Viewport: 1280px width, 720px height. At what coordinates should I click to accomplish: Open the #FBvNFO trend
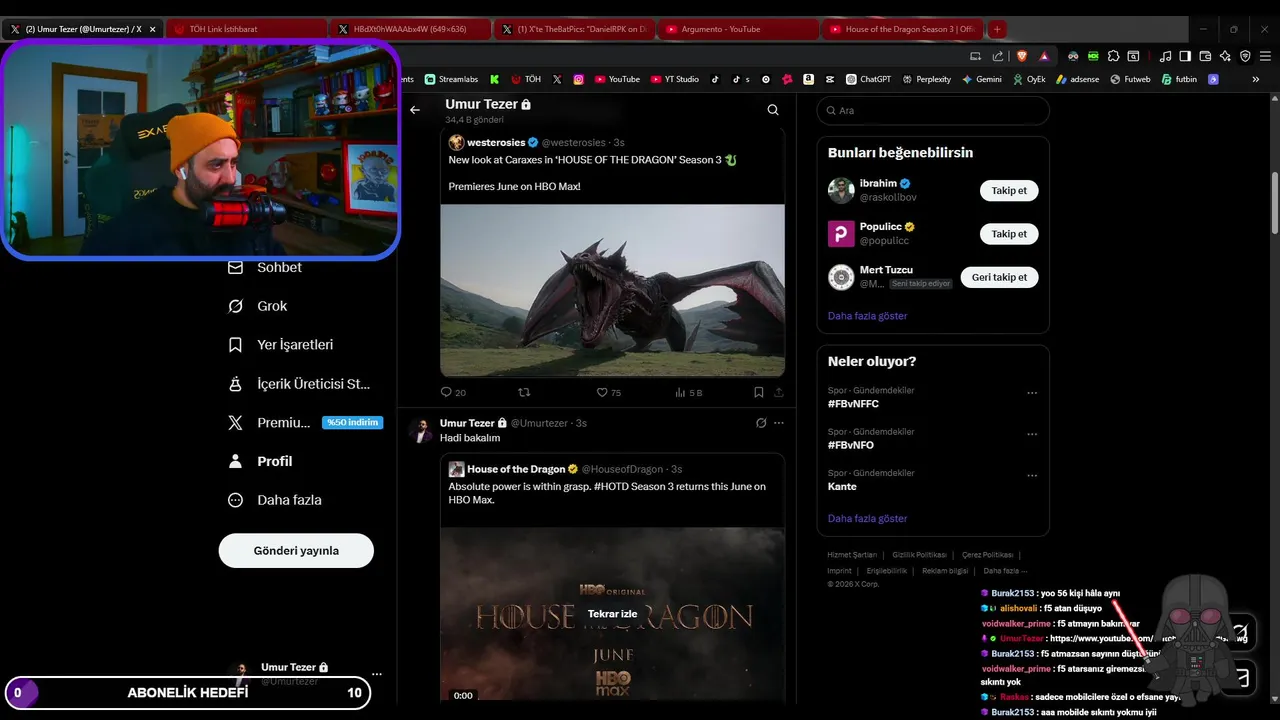point(851,445)
